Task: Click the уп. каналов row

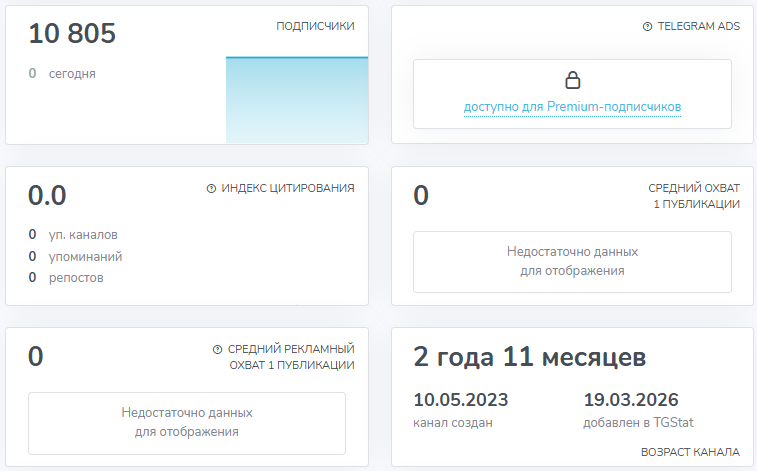Action: pos(75,235)
